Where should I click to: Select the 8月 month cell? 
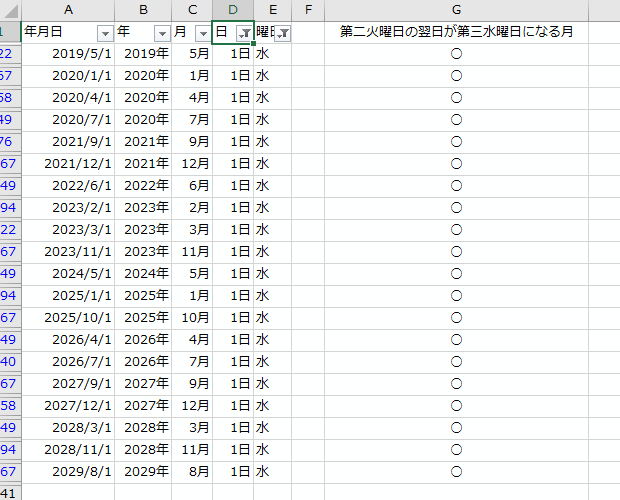tap(192, 472)
